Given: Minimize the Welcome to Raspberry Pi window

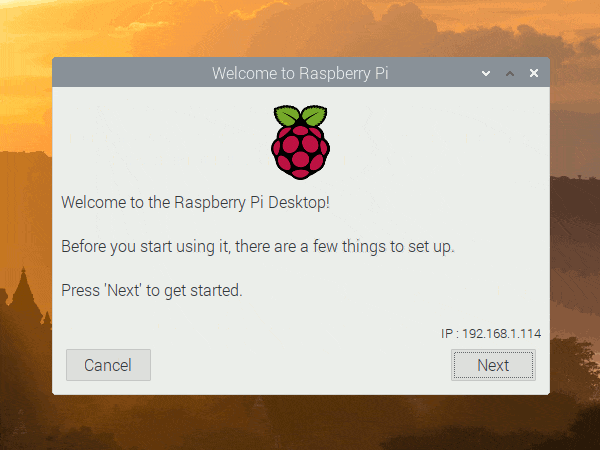Looking at the screenshot, I should [x=486, y=73].
